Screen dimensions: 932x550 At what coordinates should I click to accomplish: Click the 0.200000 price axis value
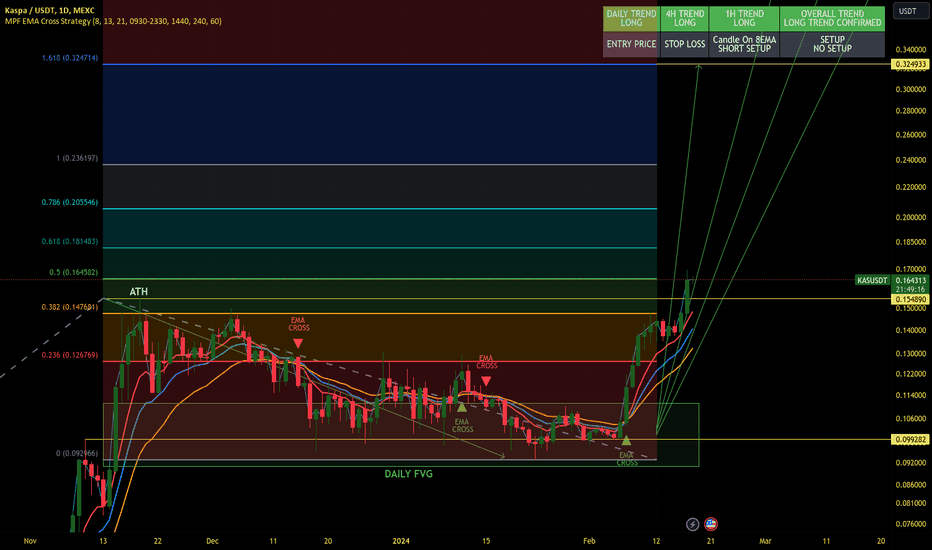[x=911, y=217]
